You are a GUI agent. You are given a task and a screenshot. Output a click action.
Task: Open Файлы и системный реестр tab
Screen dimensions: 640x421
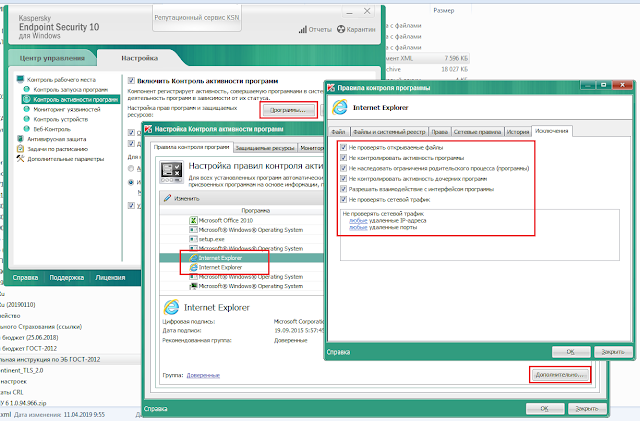tap(389, 132)
